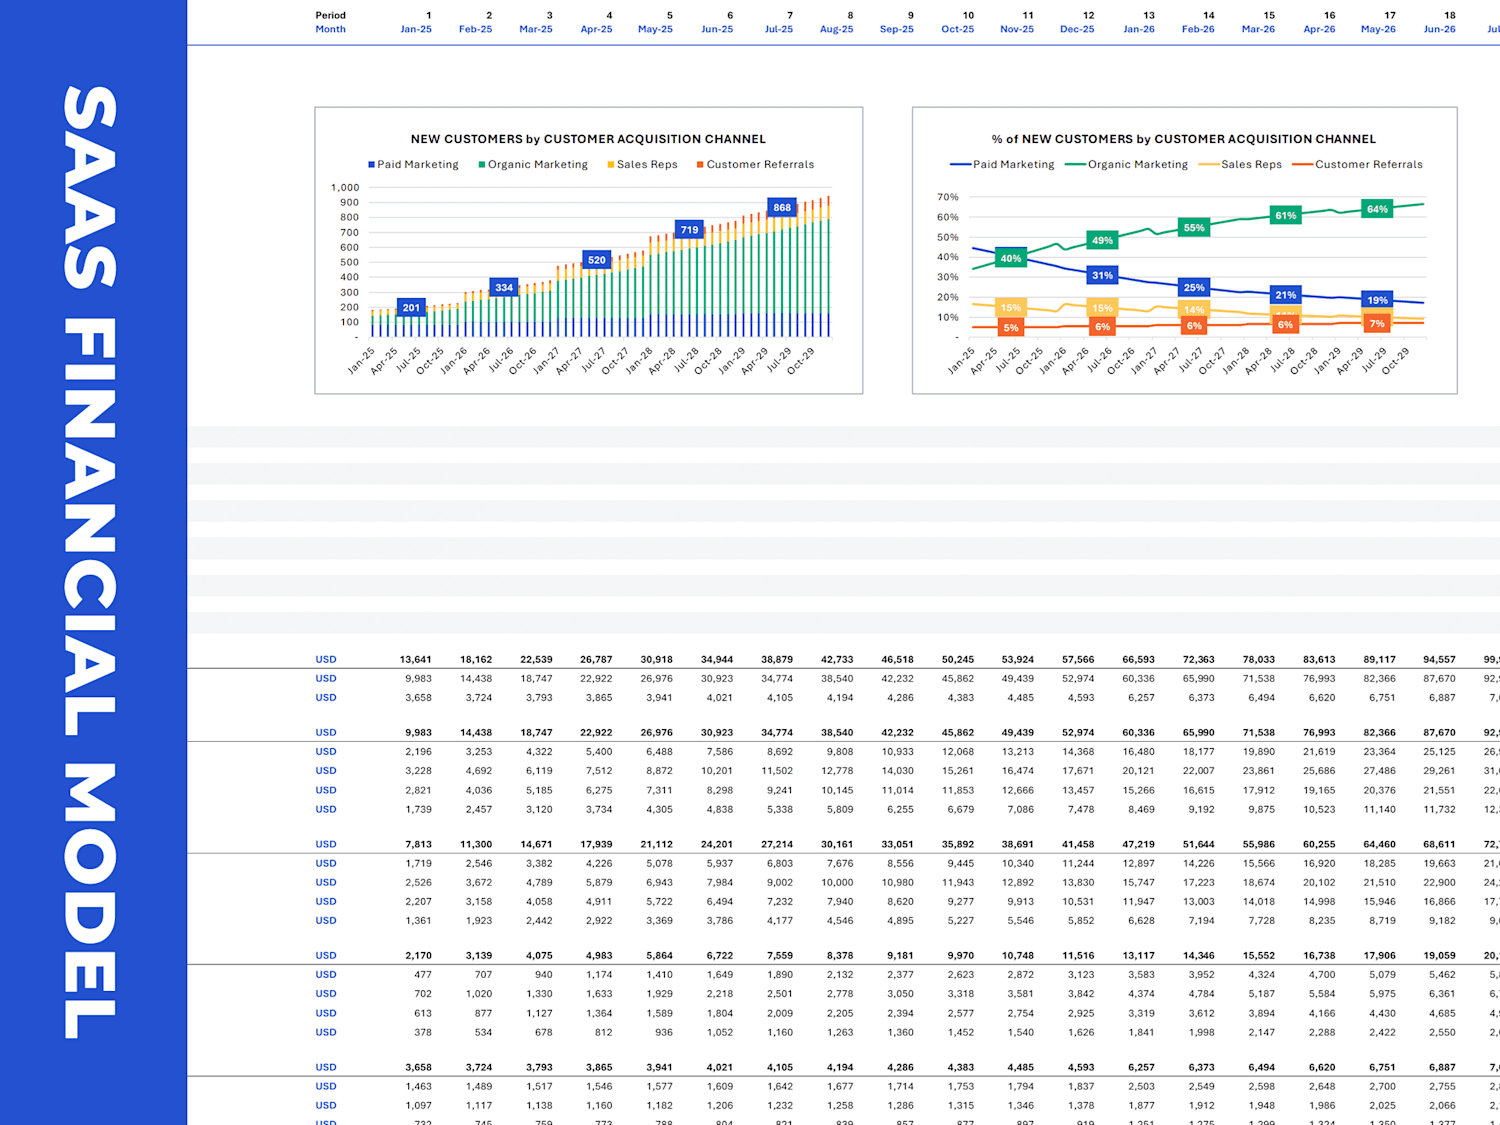Select the 31% Paid Marketing data label

point(1102,276)
